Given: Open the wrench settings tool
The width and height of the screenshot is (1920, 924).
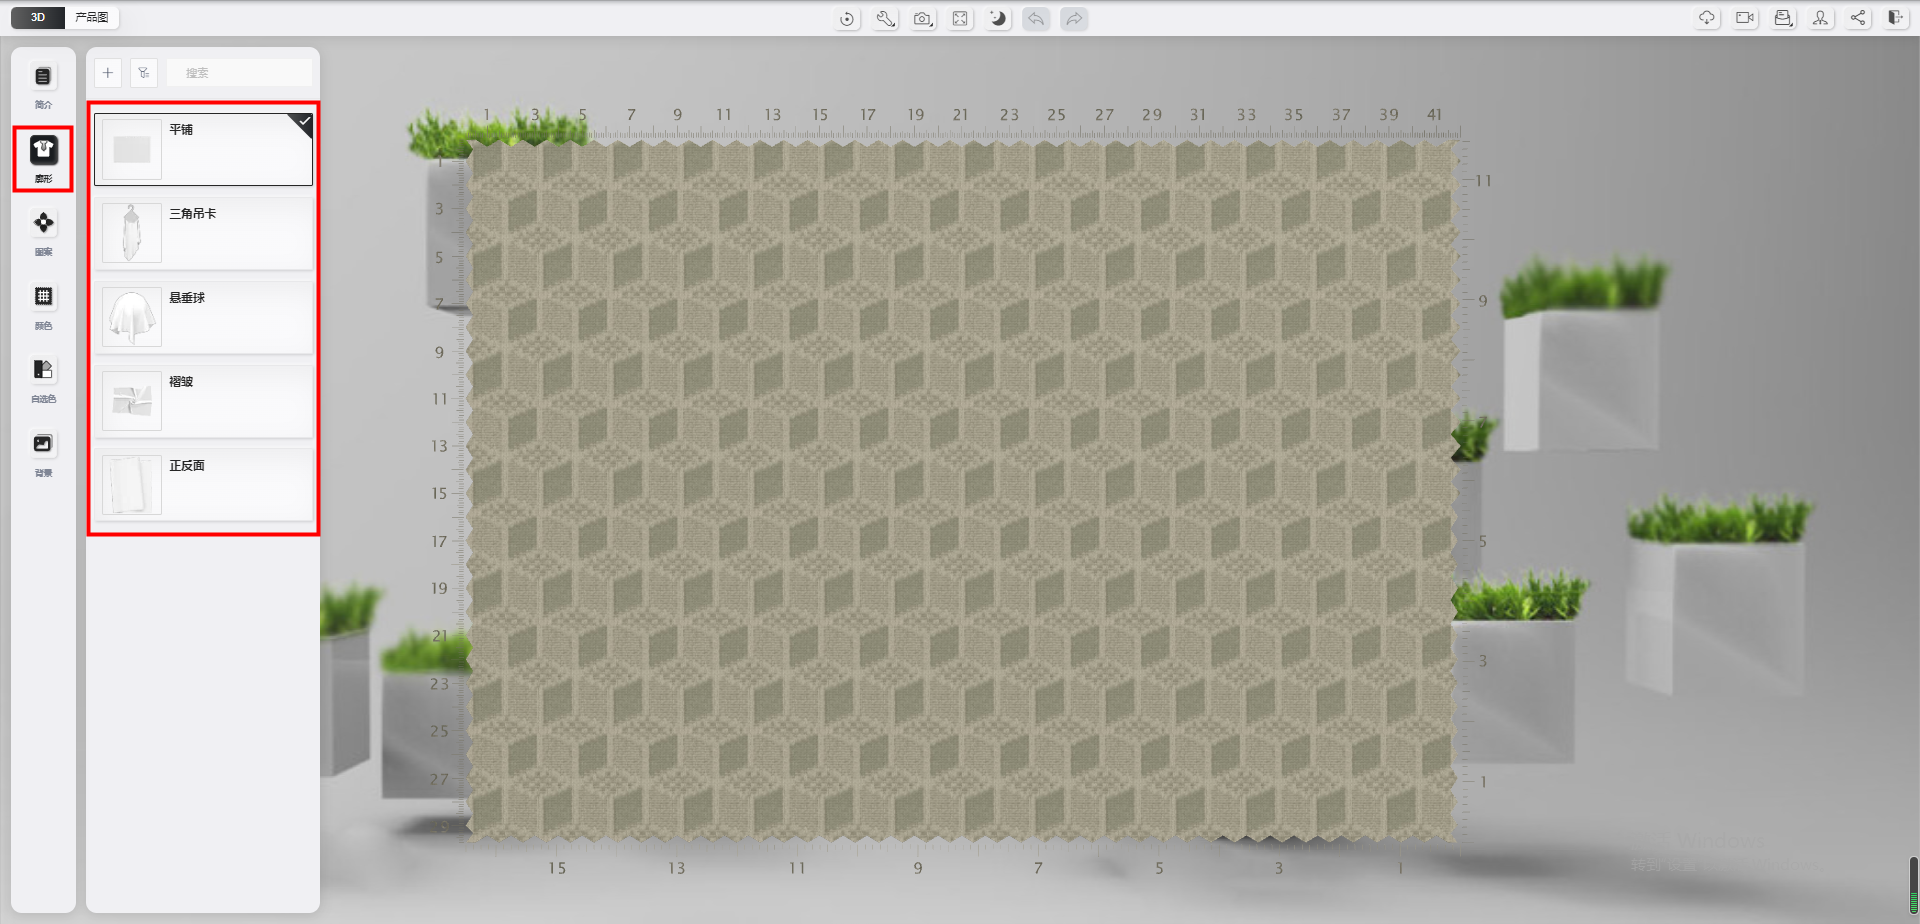Looking at the screenshot, I should (885, 19).
